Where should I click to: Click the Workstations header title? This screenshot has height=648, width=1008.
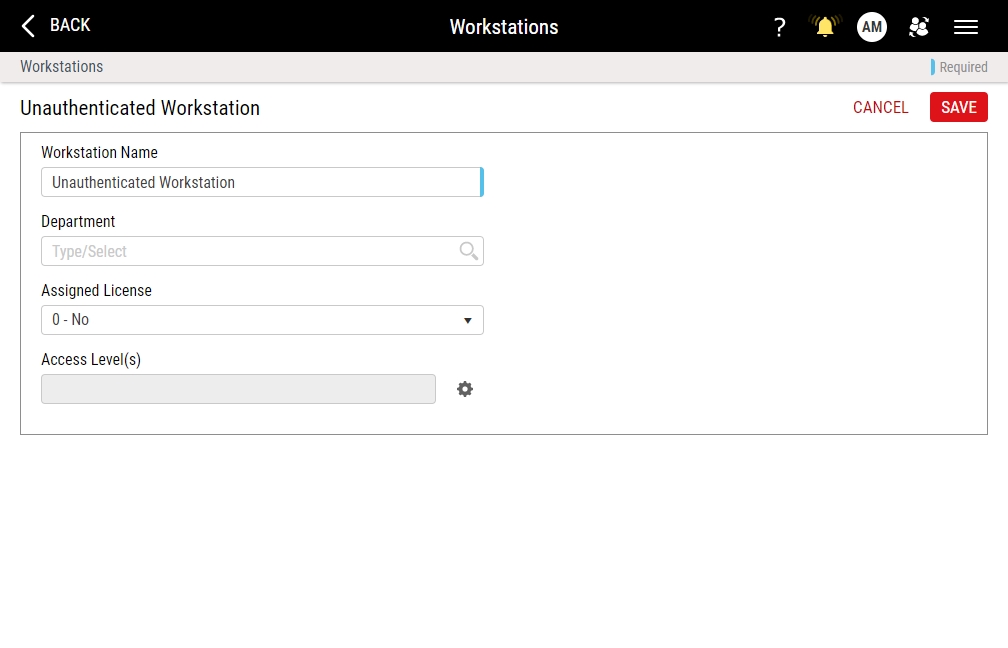tap(504, 27)
